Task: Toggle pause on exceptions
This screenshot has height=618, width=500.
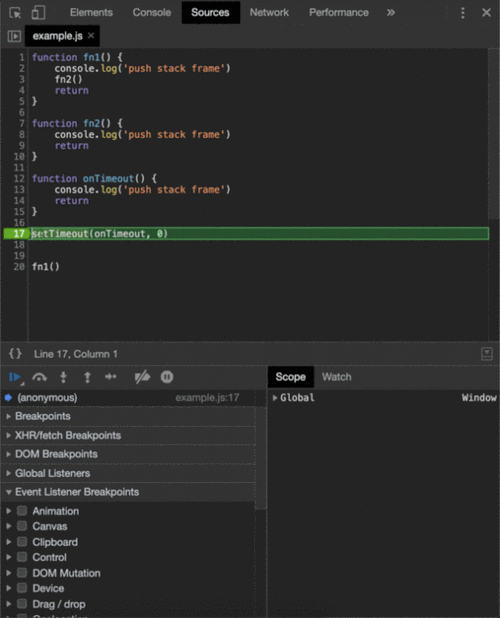Action: click(167, 377)
